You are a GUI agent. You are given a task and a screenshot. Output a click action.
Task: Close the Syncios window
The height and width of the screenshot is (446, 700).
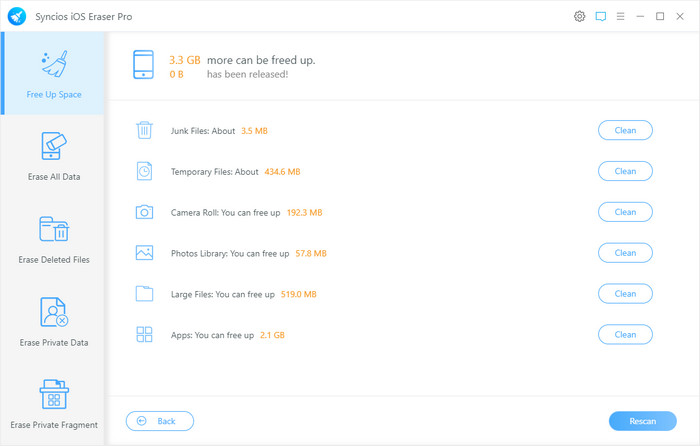click(680, 17)
